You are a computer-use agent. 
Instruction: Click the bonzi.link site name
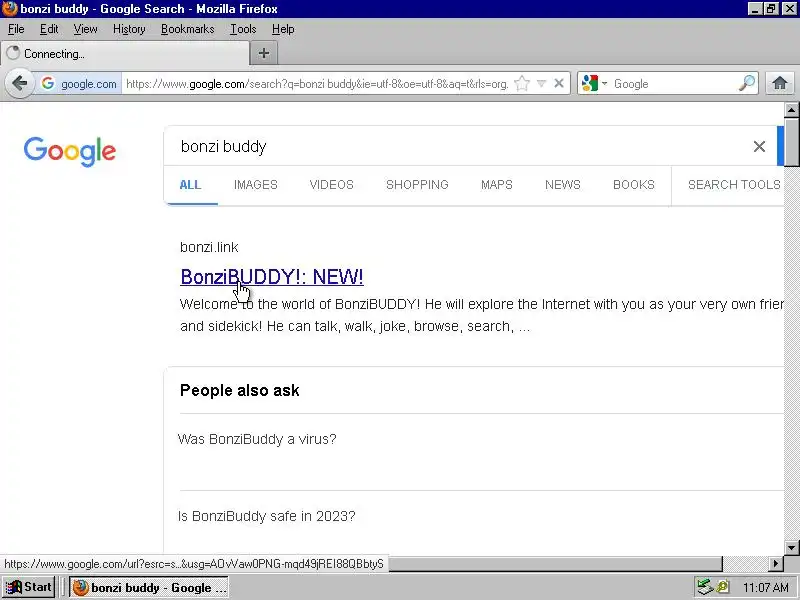(x=209, y=247)
